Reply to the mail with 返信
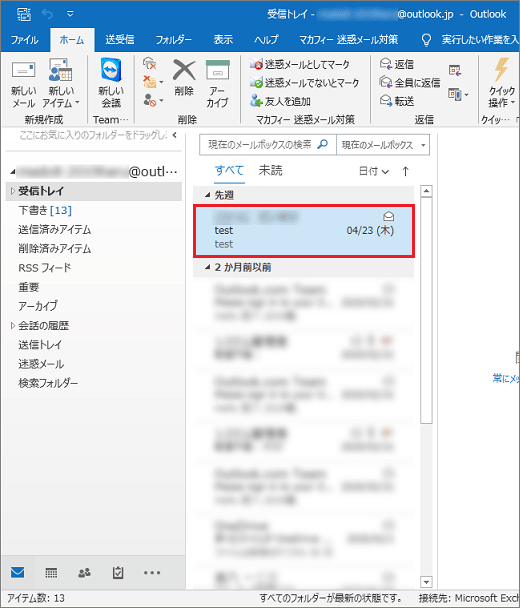The height and width of the screenshot is (608, 520). (x=396, y=64)
